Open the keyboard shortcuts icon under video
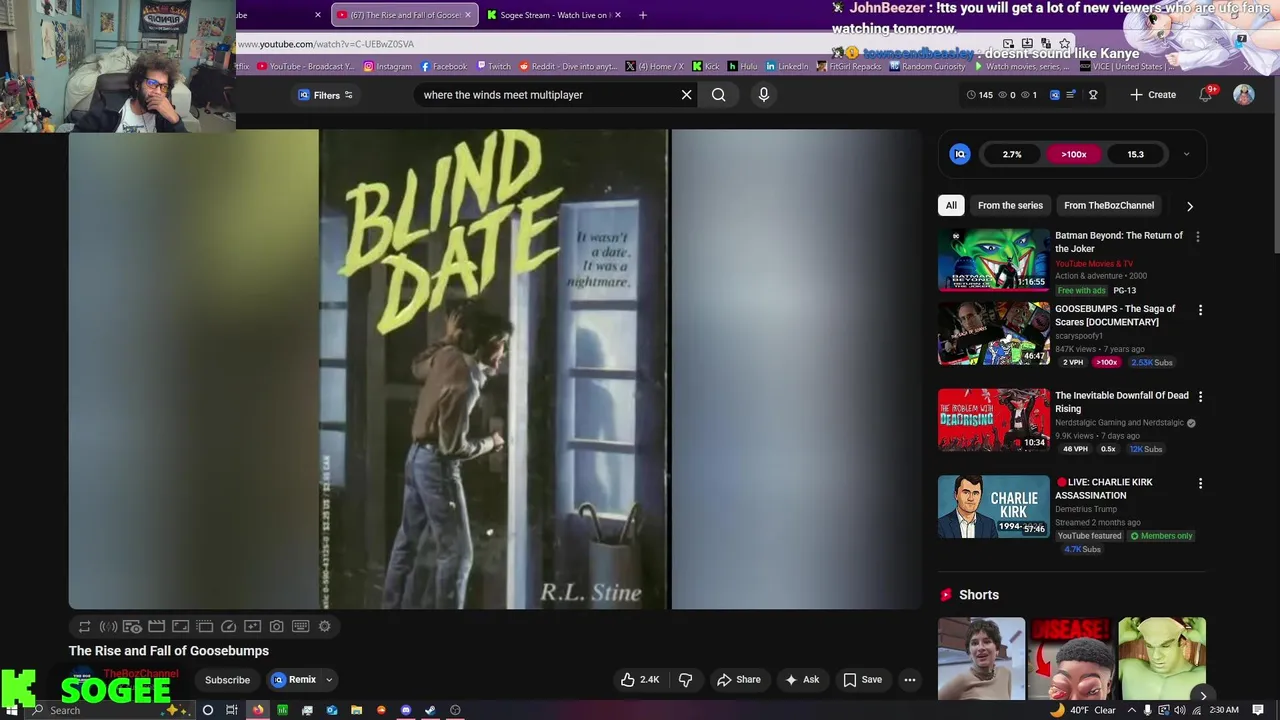Image resolution: width=1280 pixels, height=720 pixels. point(300,626)
